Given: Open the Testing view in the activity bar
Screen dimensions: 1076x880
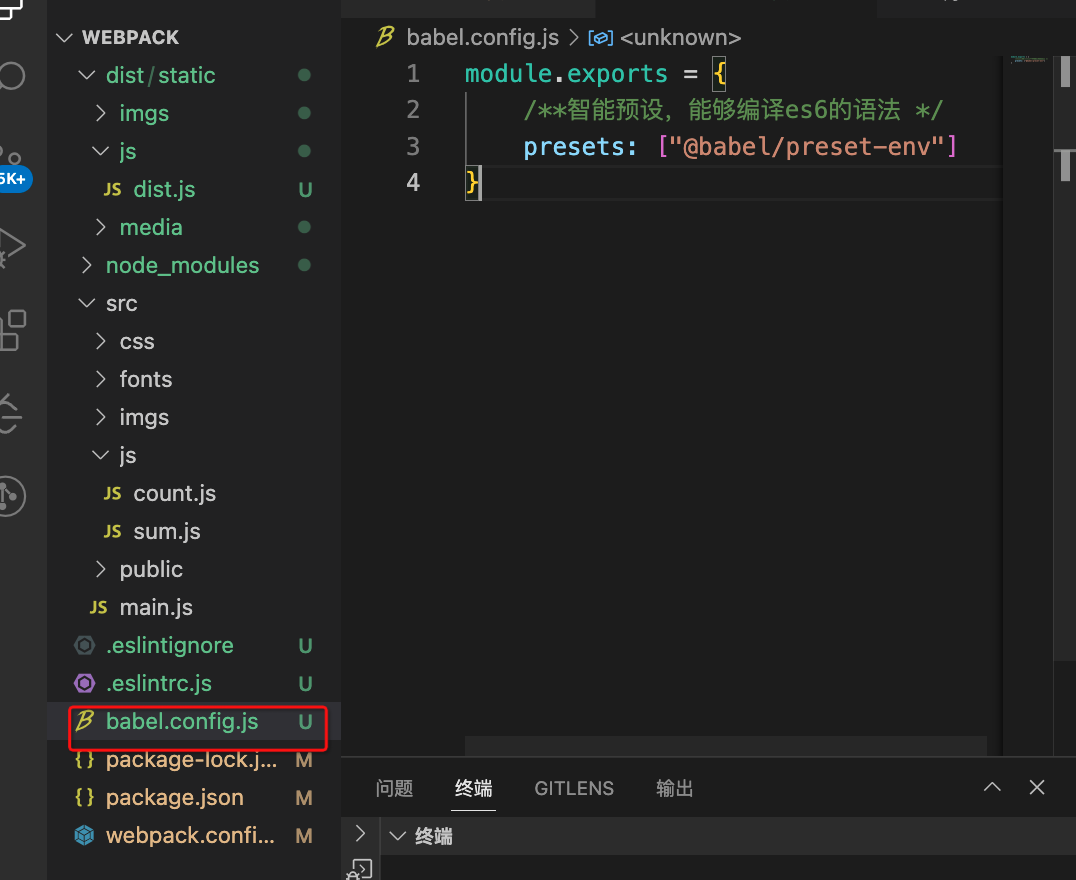Looking at the screenshot, I should 8,413.
